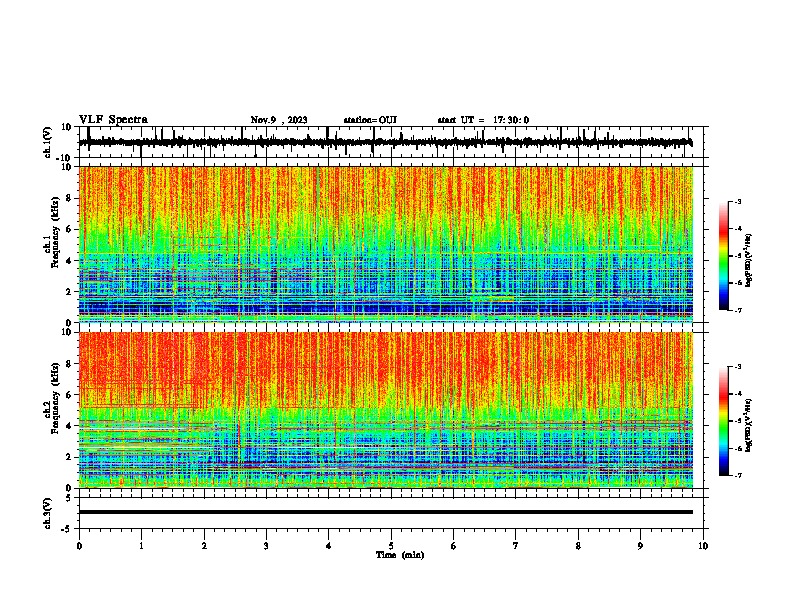Select the date text "Nov.9 , 2023"
Viewport: 792px width, 612px height.
pyautogui.click(x=279, y=120)
